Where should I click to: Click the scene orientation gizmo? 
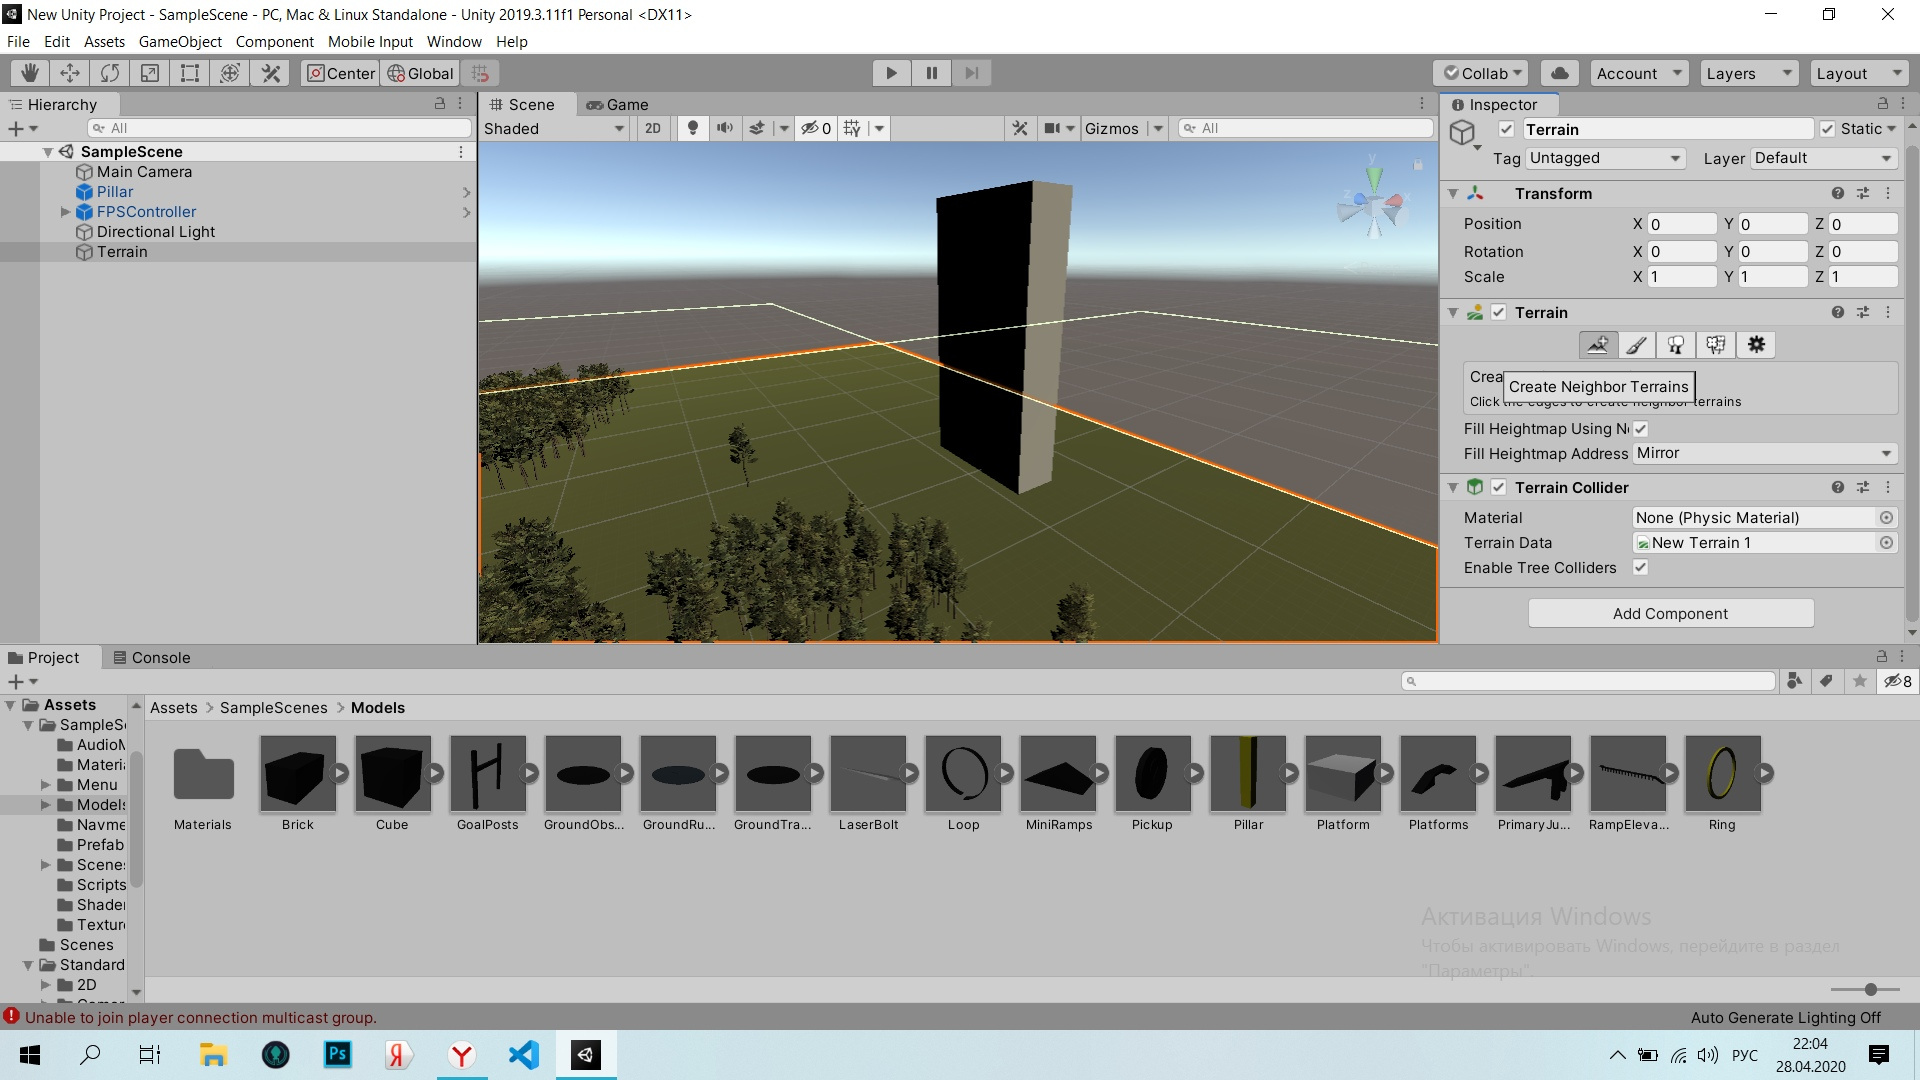(x=1373, y=203)
